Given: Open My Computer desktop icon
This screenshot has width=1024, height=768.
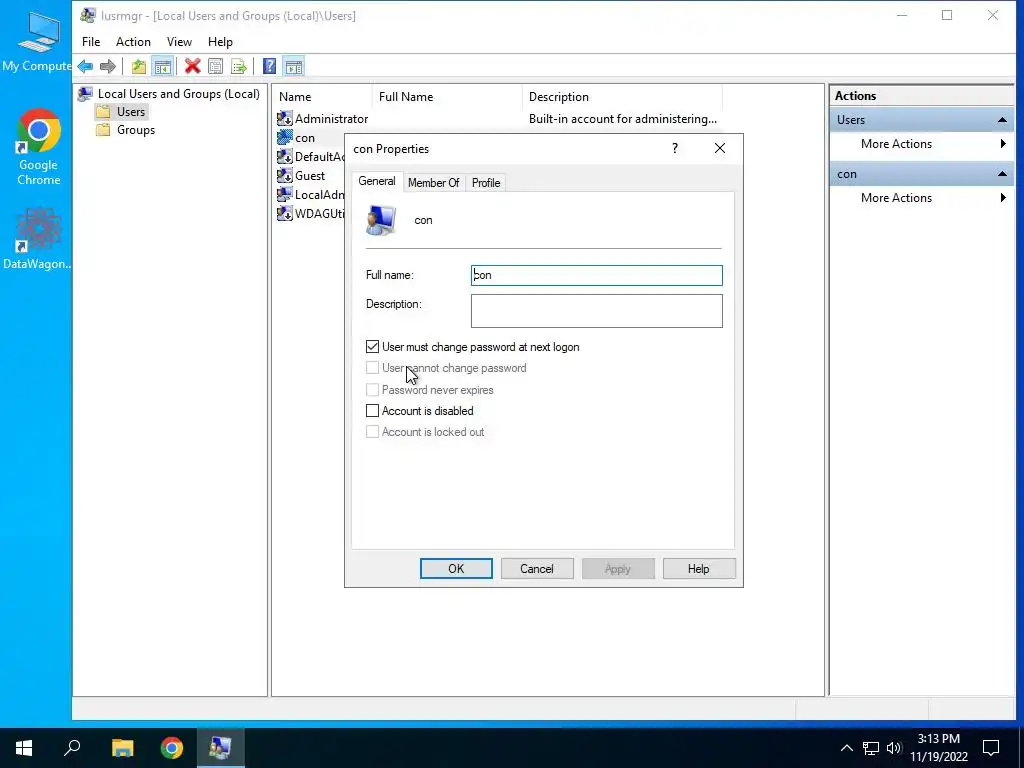Looking at the screenshot, I should [37, 40].
